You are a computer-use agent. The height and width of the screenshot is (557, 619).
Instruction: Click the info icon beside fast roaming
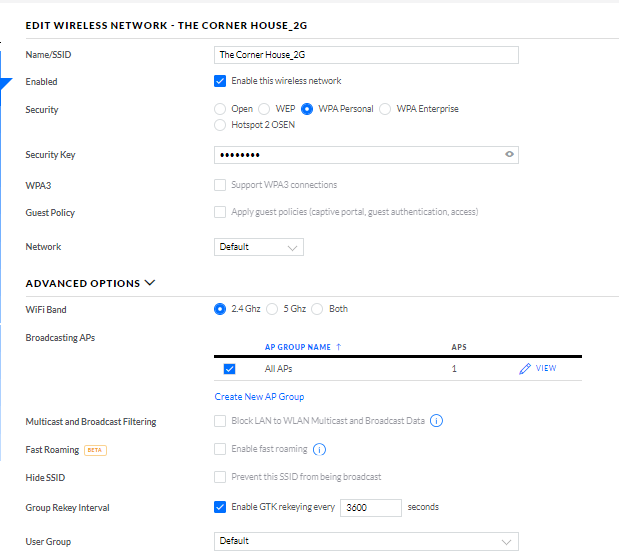coord(320,449)
